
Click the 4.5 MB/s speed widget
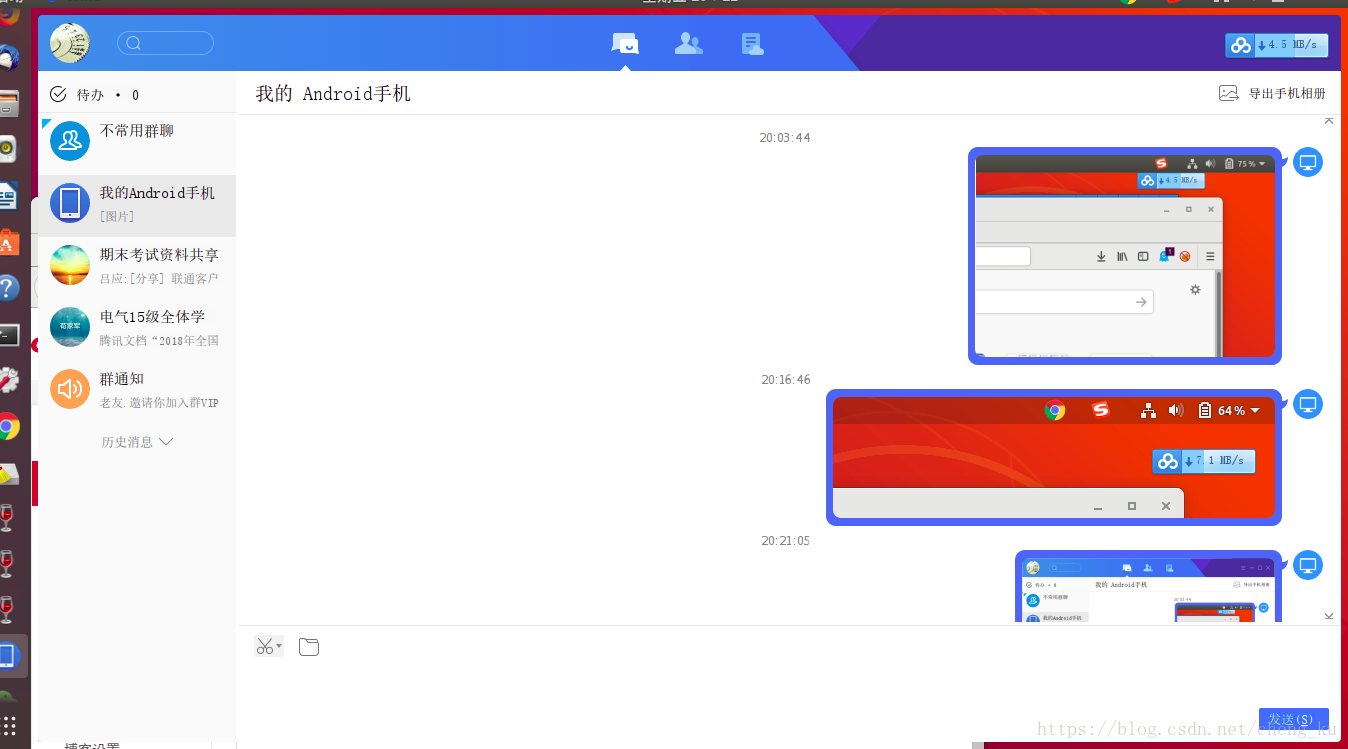1277,45
